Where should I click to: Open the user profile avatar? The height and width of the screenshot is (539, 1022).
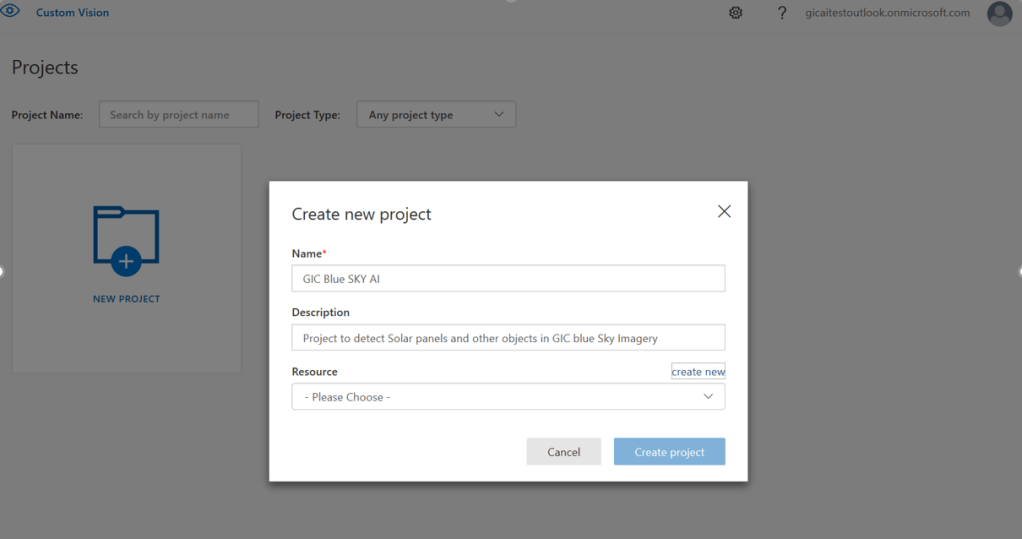[x=999, y=13]
